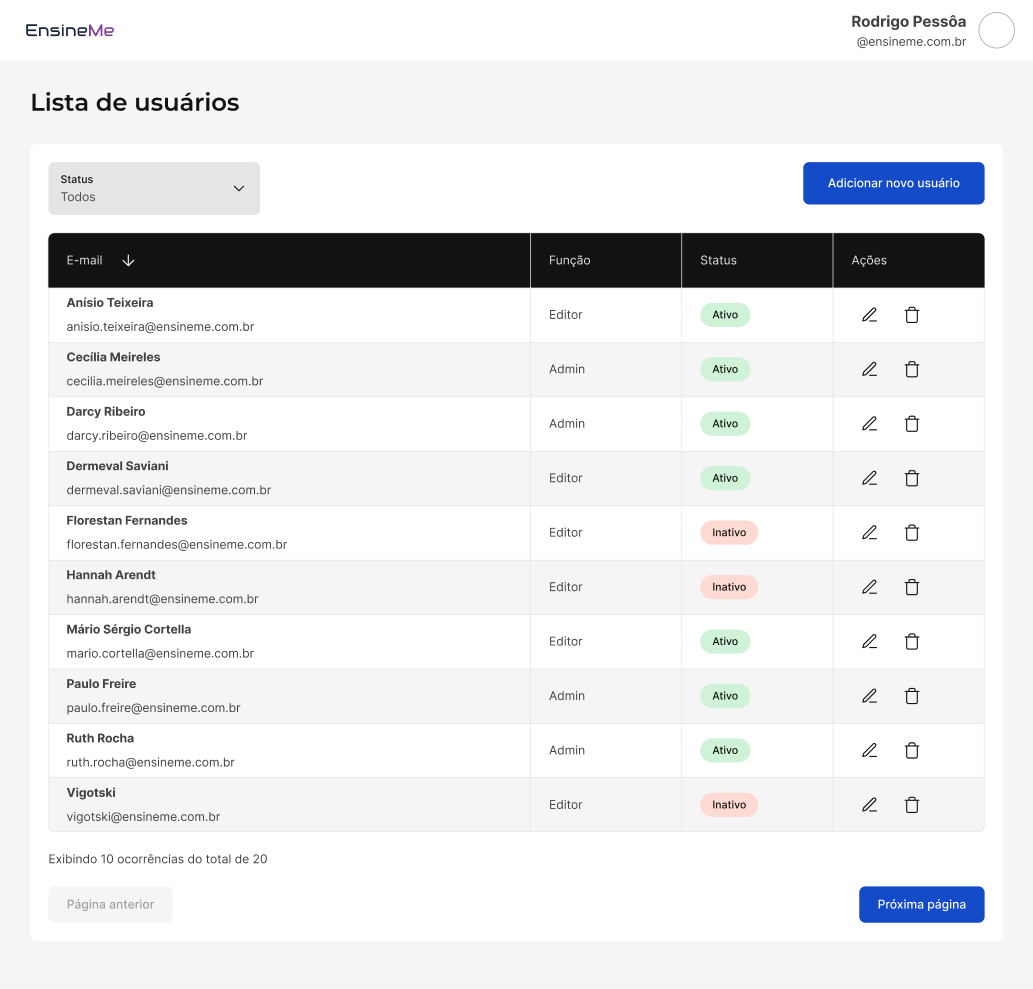Click the chevron in the Status filter
Image resolution: width=1033 pixels, height=989 pixels.
pos(239,188)
